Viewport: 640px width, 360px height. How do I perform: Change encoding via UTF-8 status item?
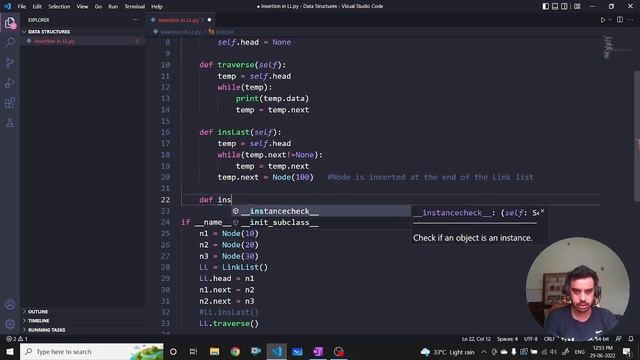coord(531,339)
